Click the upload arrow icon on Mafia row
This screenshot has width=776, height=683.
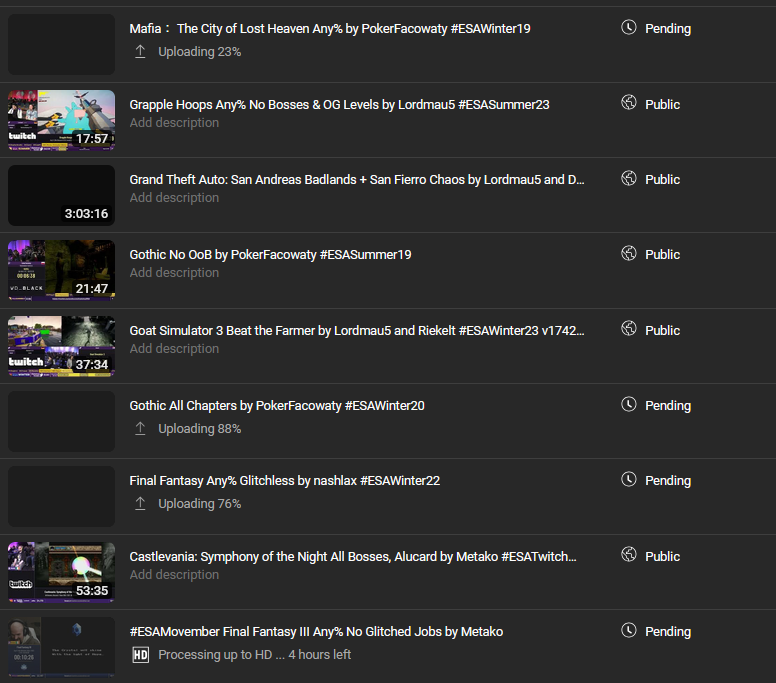140,51
